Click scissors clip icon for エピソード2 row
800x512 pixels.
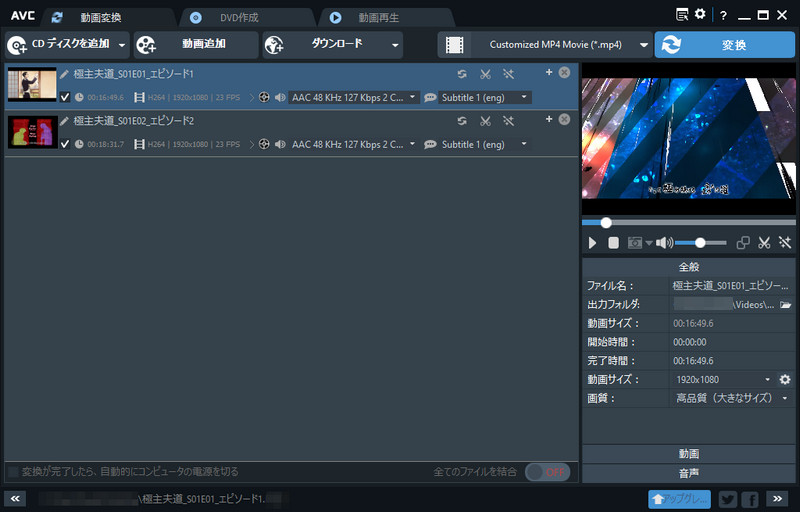tap(485, 121)
